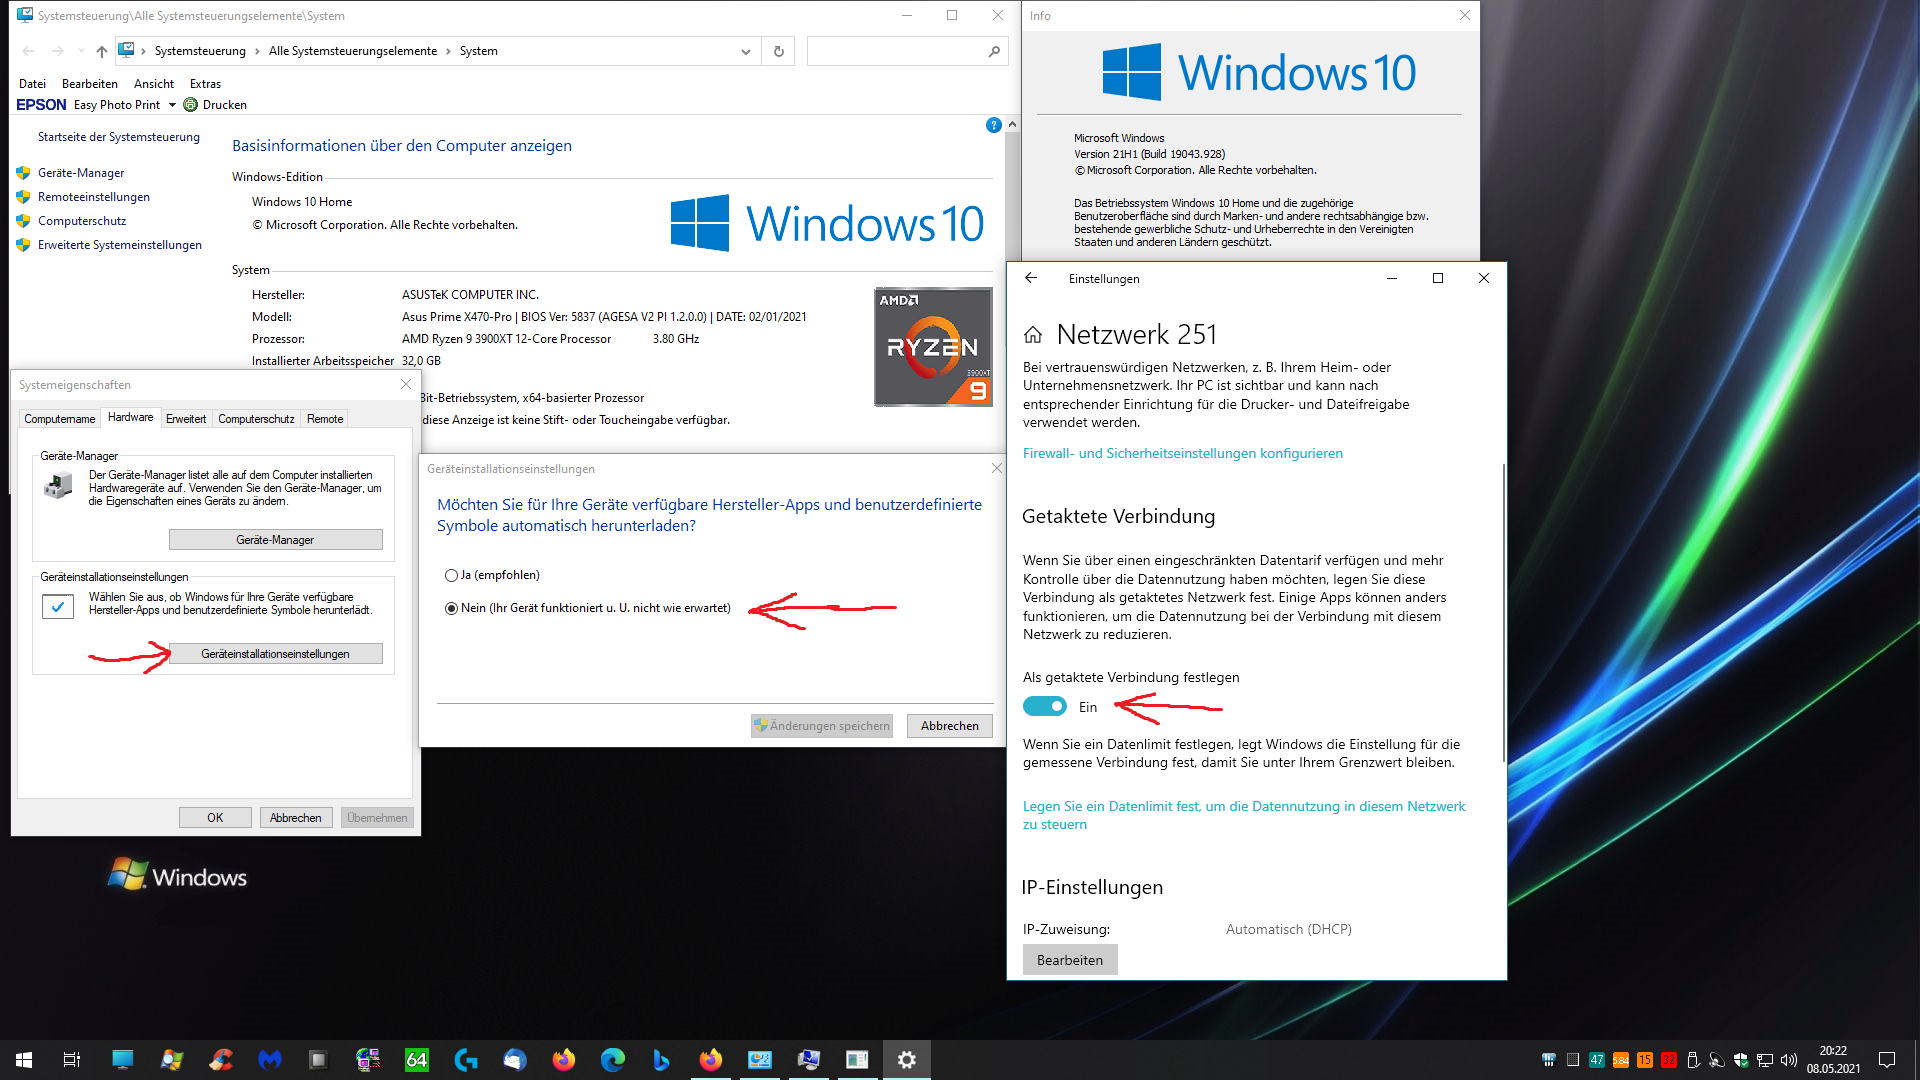Expand the chevron before Systemsteuerung breadcrumb

[143, 51]
